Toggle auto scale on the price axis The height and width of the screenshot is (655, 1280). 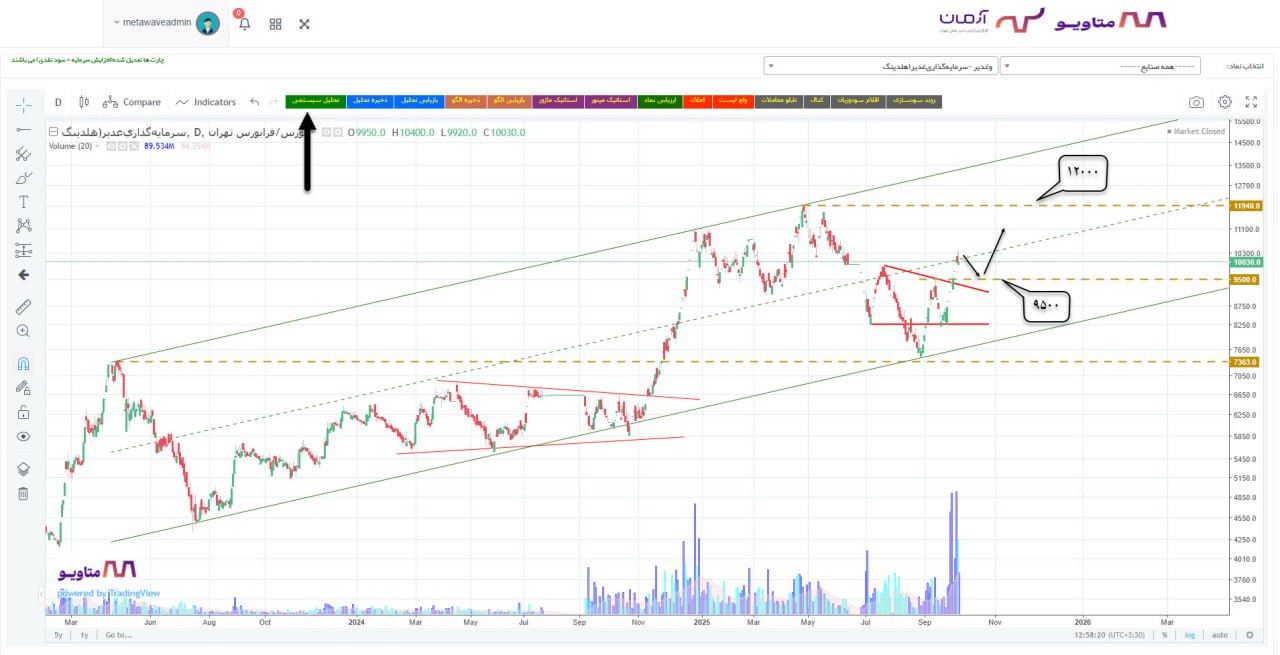(1220, 635)
